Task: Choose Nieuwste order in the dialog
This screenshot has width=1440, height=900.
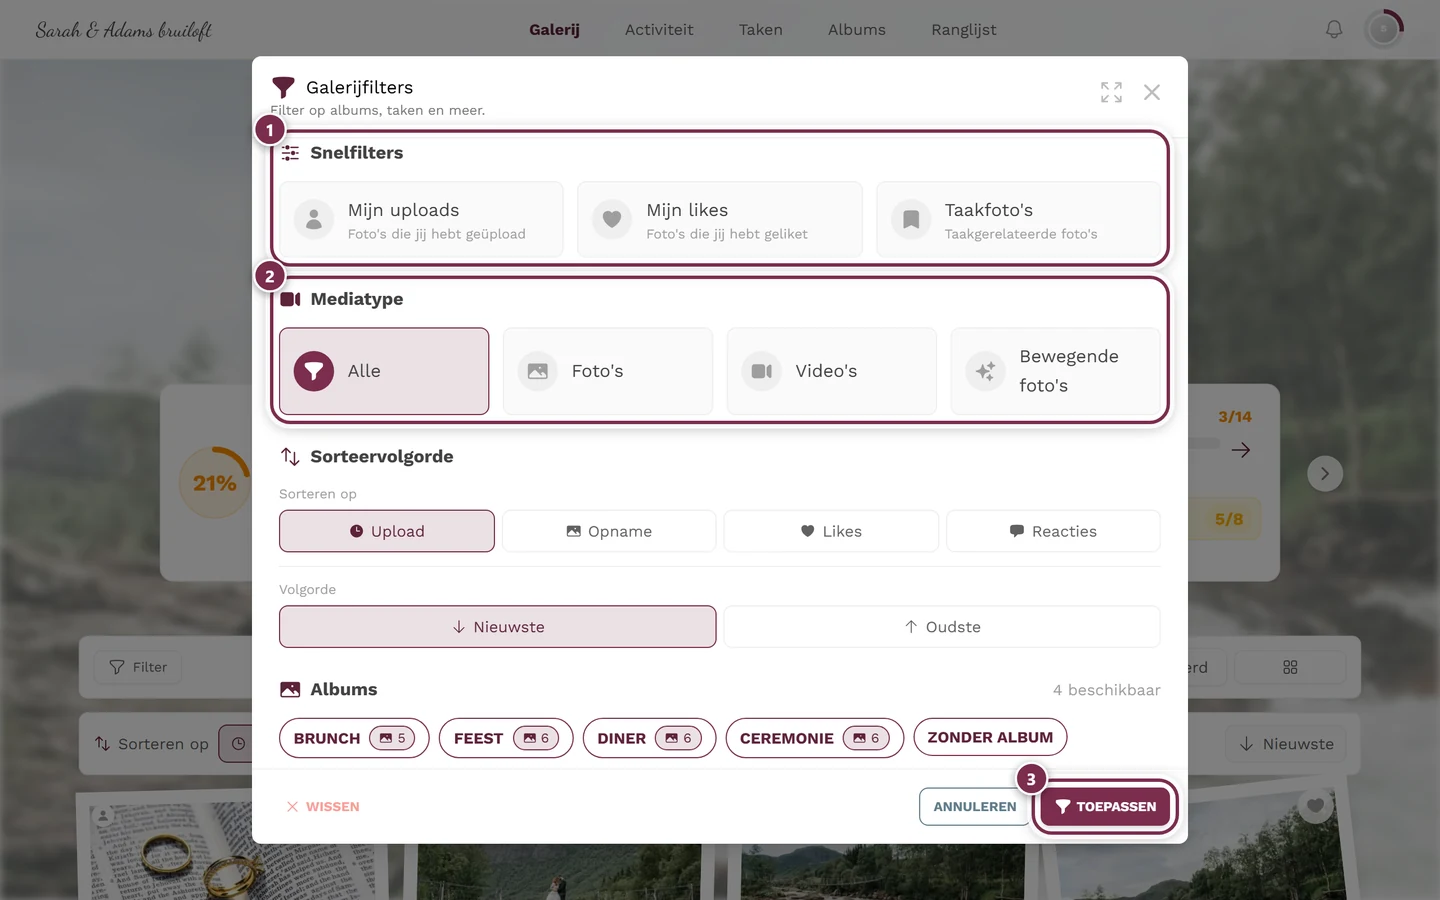Action: [498, 627]
